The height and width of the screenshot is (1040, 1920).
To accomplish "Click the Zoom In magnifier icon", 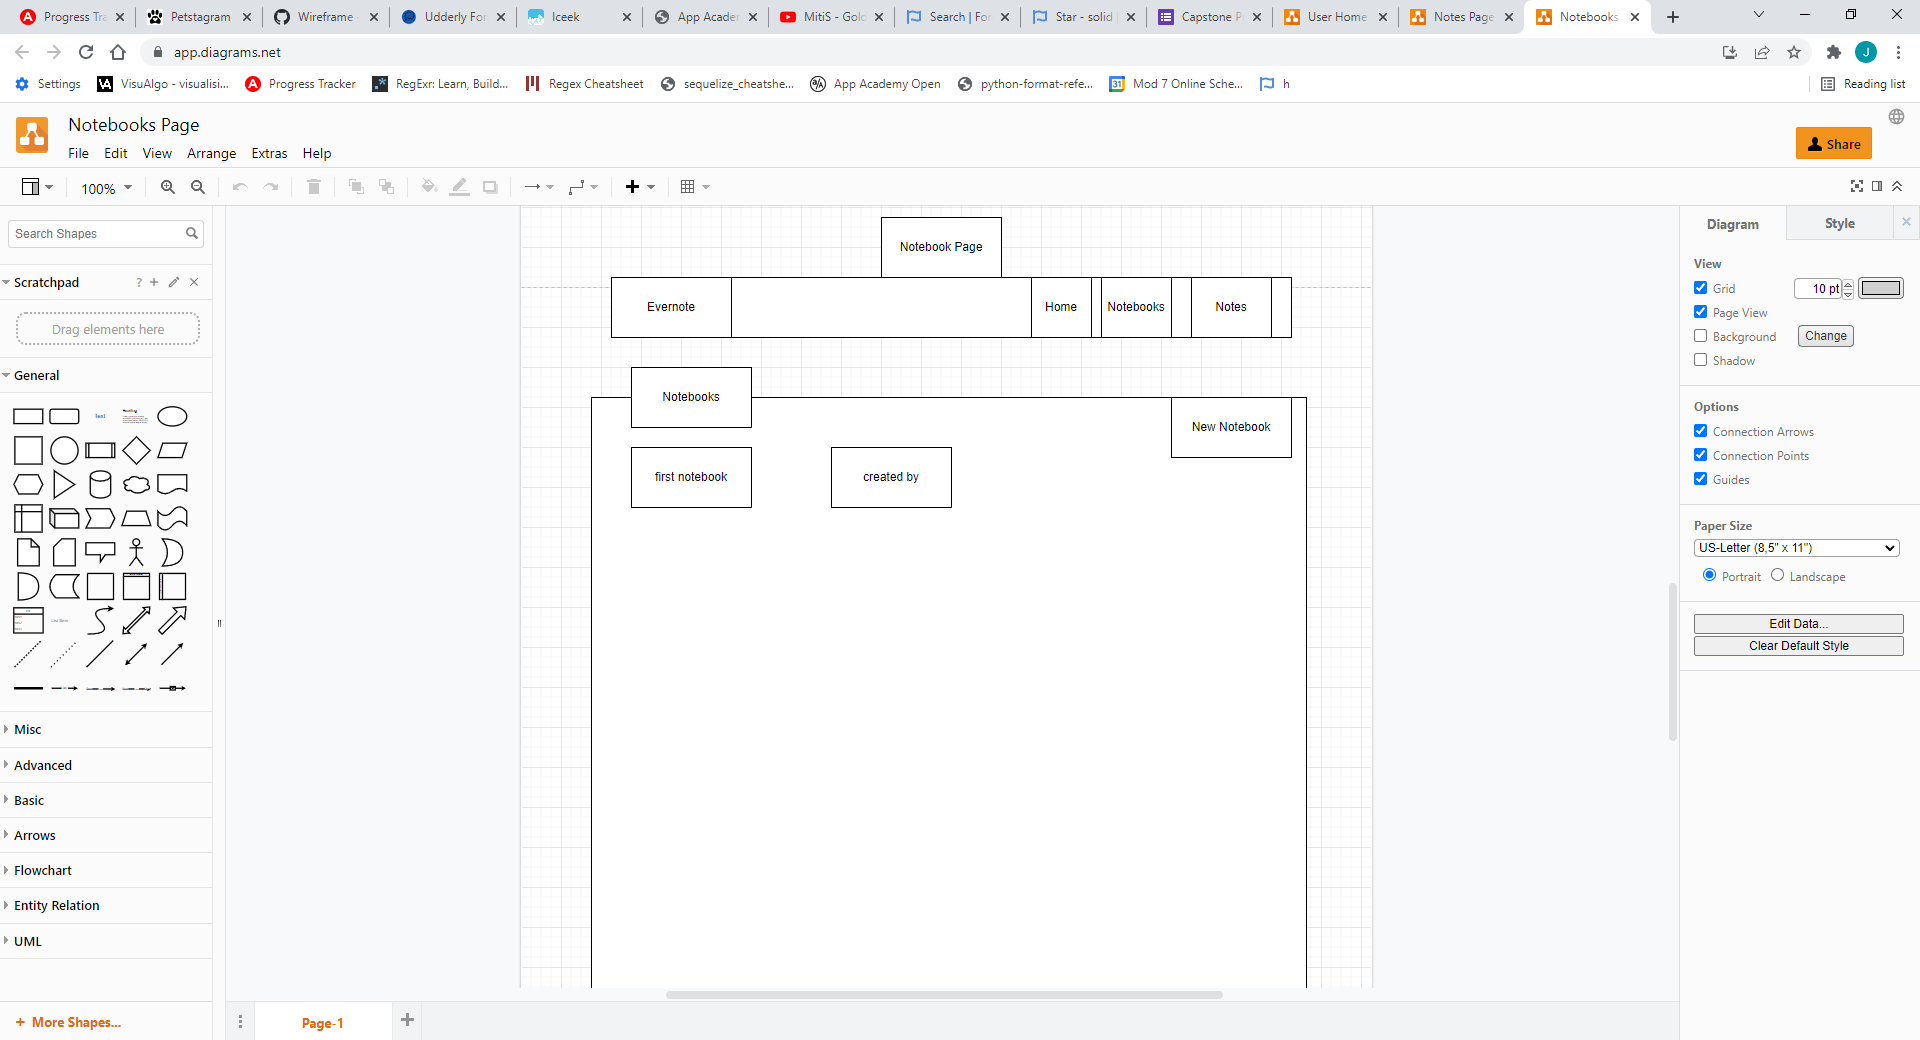I will pos(168,187).
